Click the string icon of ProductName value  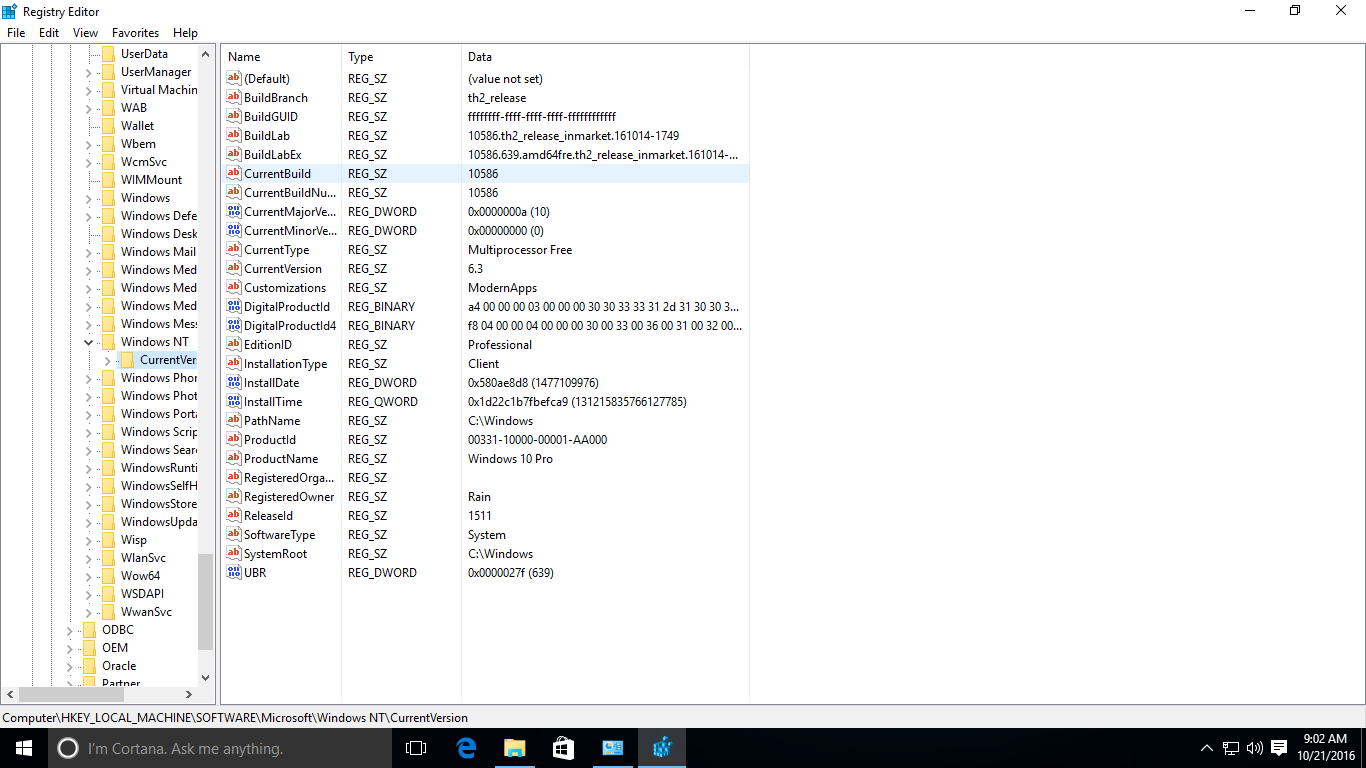[x=234, y=459]
